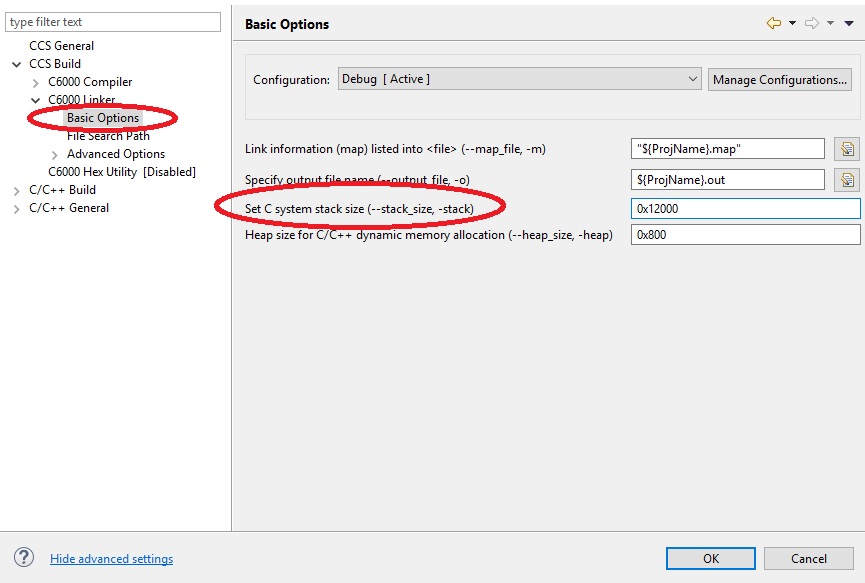865x583 pixels.
Task: Open the back history dropdown arrow
Action: (x=792, y=23)
